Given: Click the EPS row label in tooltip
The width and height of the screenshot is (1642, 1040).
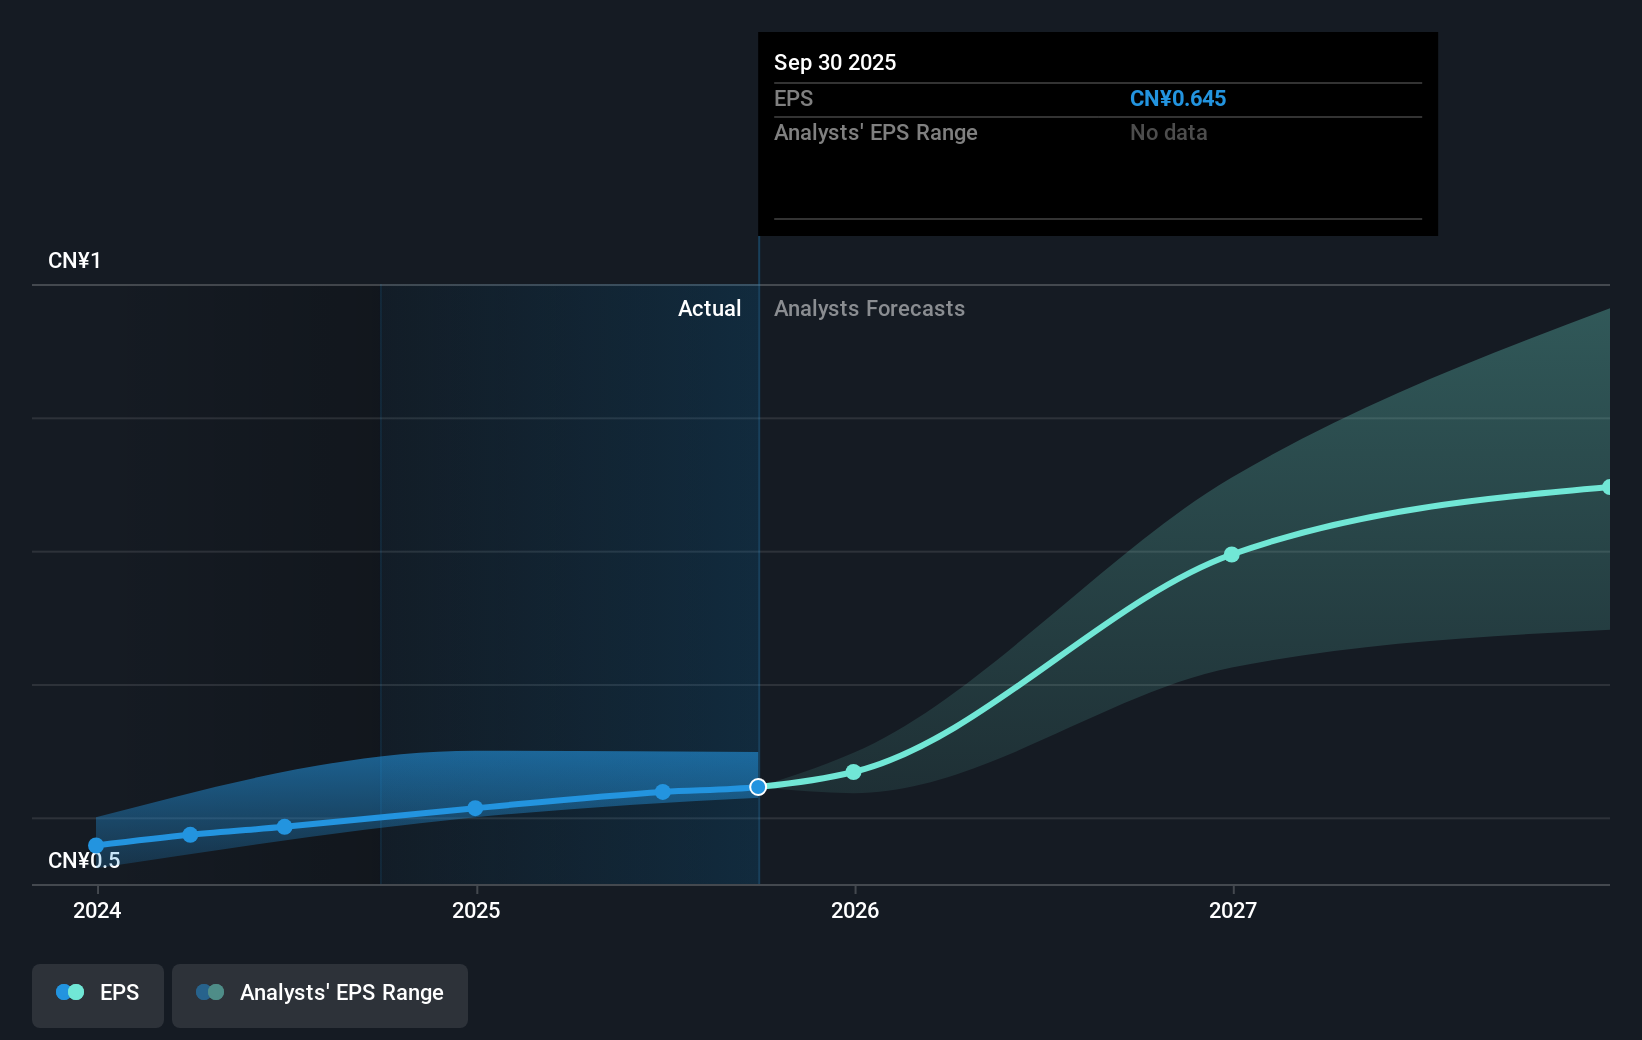Looking at the screenshot, I should click(794, 99).
